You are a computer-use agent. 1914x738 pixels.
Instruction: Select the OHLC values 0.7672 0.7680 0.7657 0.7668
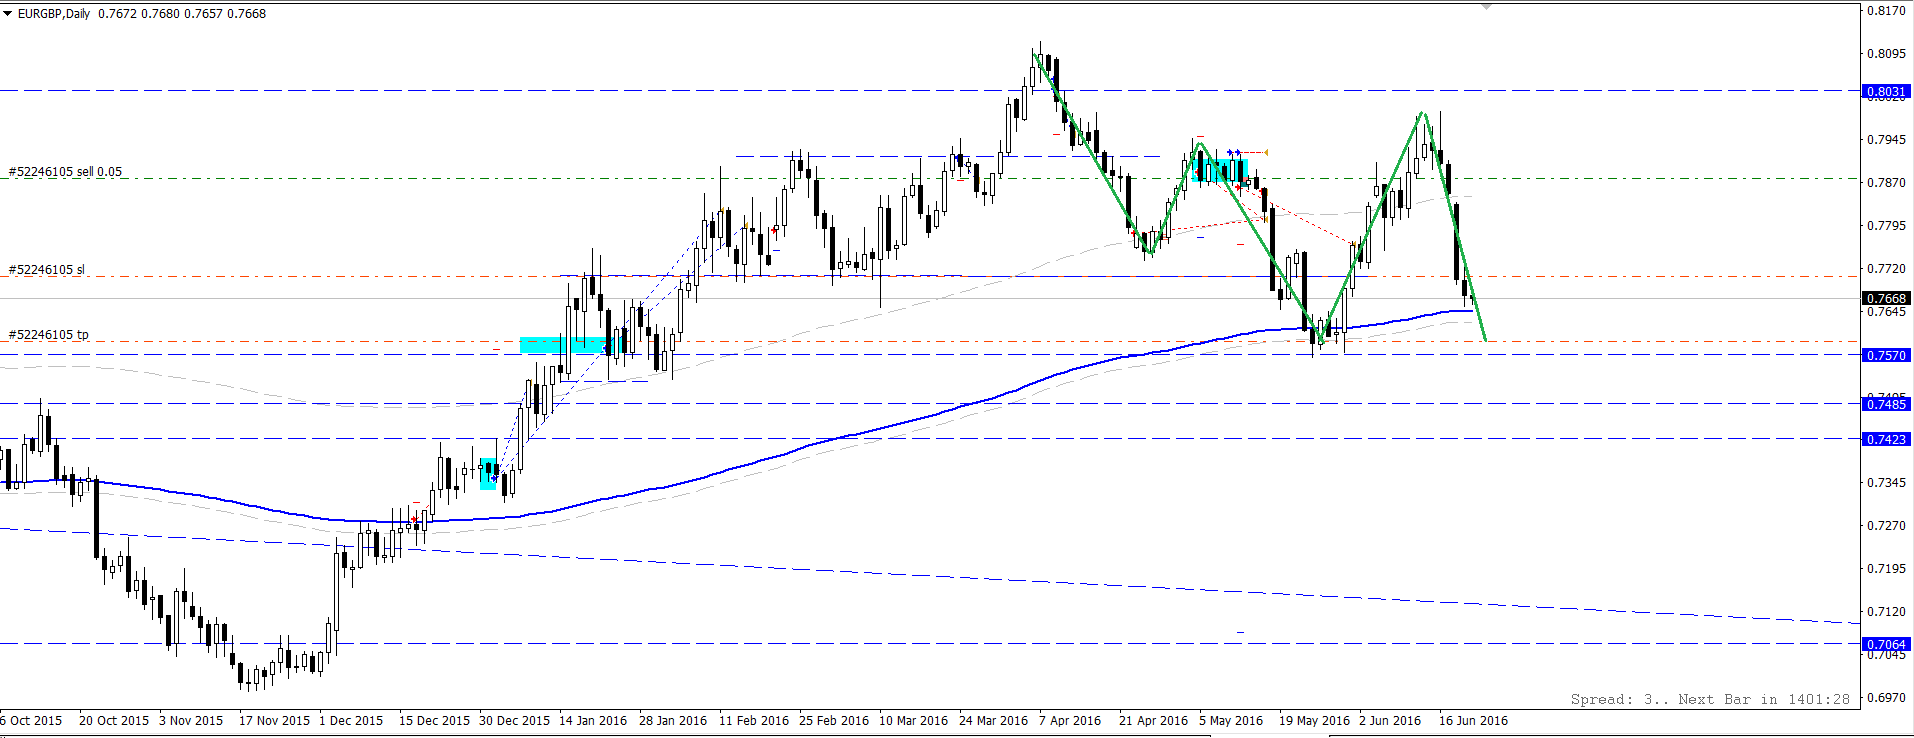pyautogui.click(x=182, y=14)
